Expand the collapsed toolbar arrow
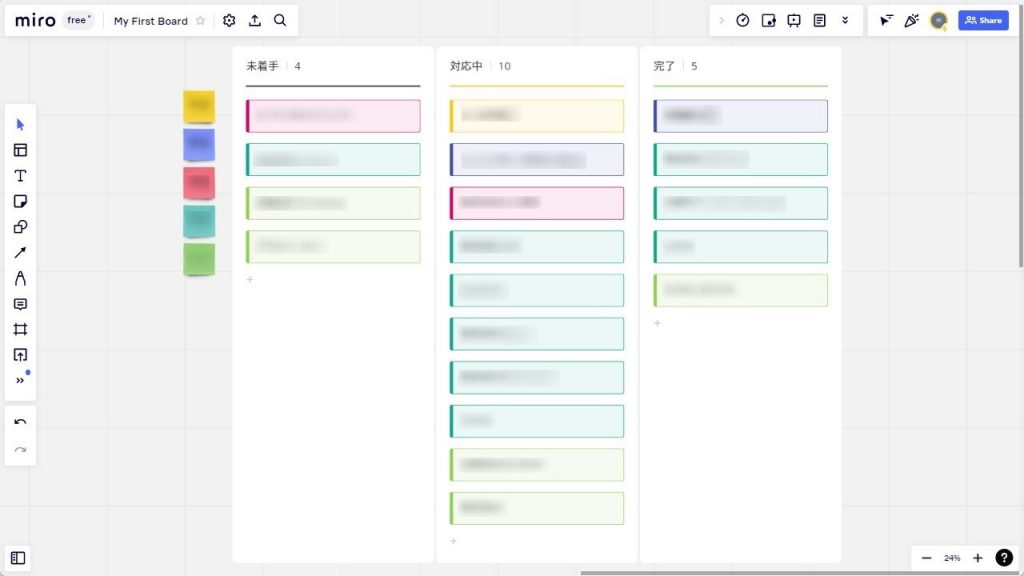The height and width of the screenshot is (576, 1024). coord(722,20)
